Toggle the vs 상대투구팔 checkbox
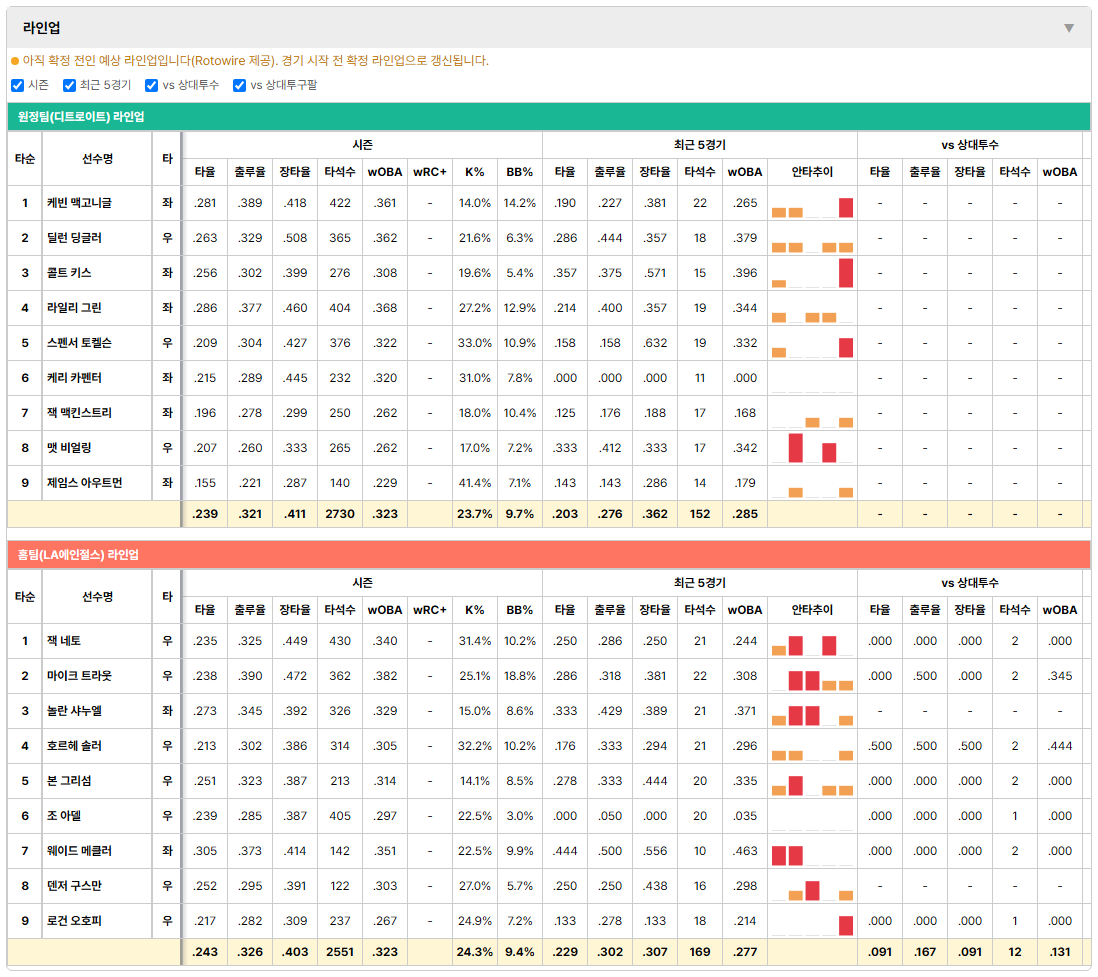The image size is (1098, 977). click(x=239, y=85)
